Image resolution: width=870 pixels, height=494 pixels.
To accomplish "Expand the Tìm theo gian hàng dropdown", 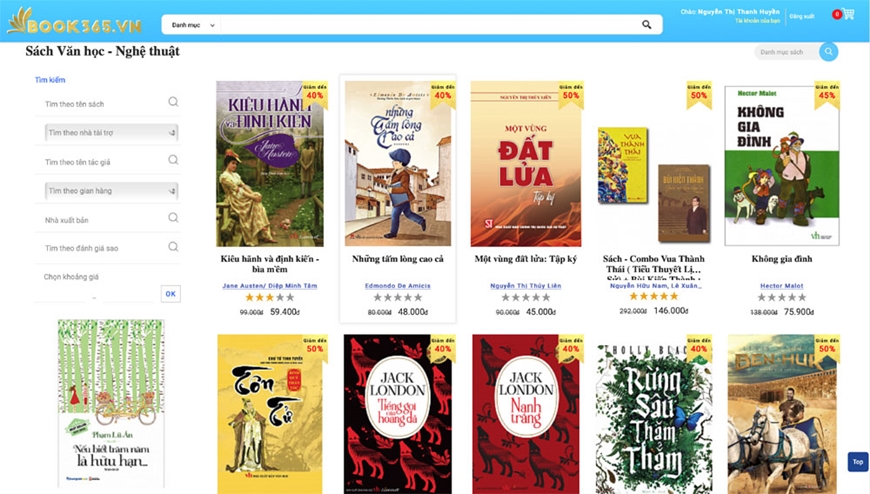I will point(112,191).
